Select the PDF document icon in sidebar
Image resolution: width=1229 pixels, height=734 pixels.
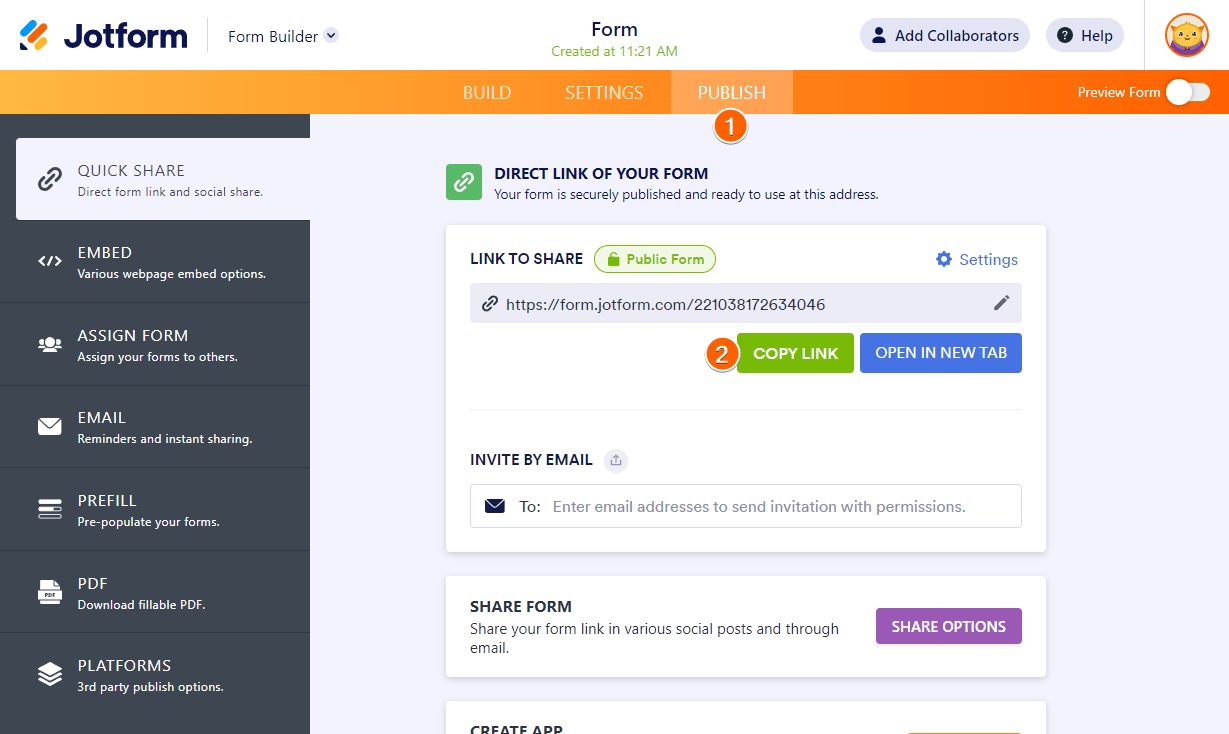(50, 591)
